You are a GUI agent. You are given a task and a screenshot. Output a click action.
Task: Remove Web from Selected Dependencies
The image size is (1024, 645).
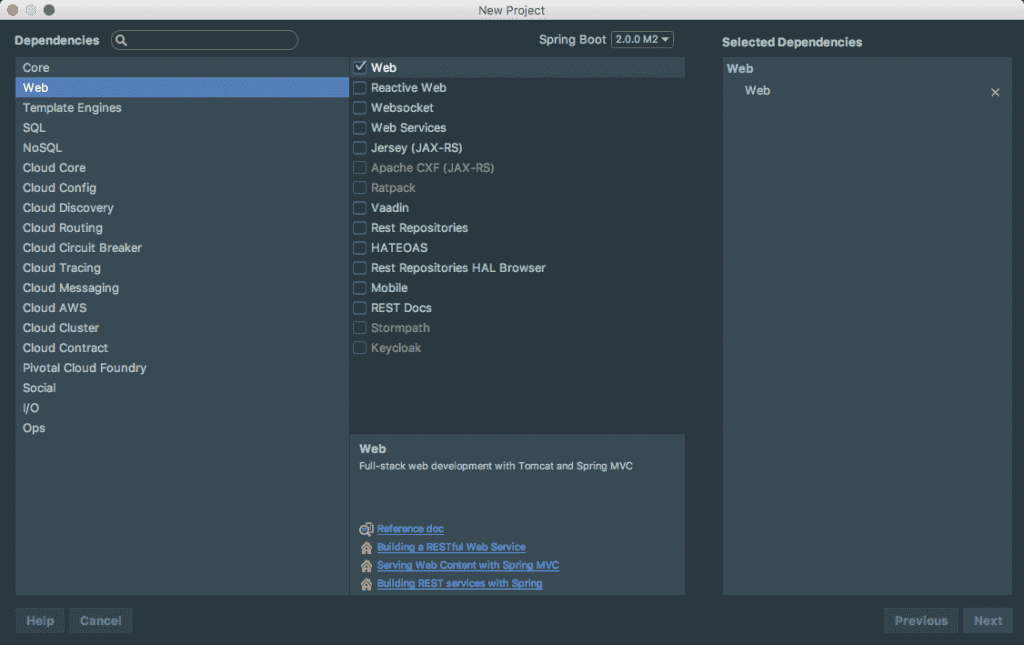tap(994, 92)
